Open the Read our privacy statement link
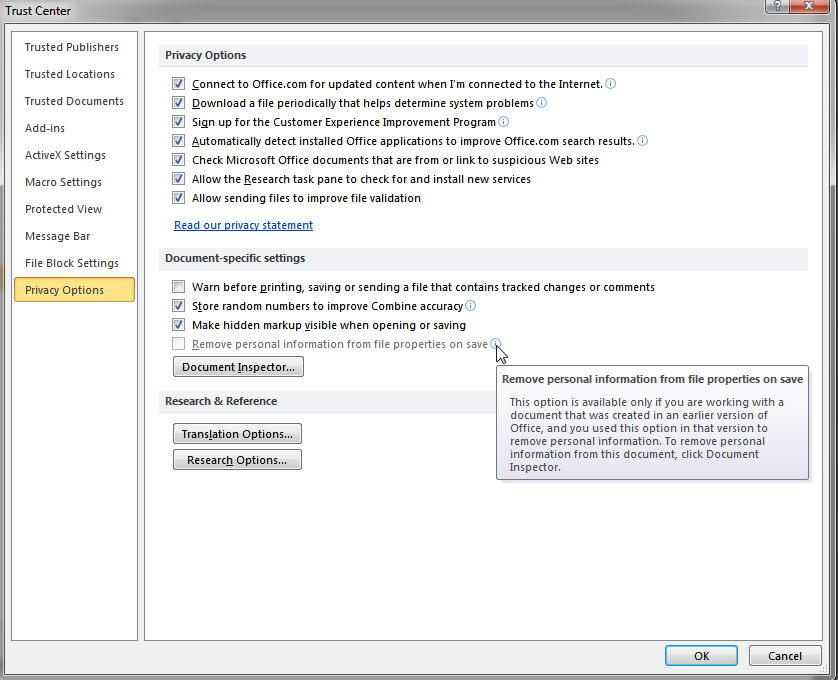The image size is (838, 680). click(x=243, y=225)
